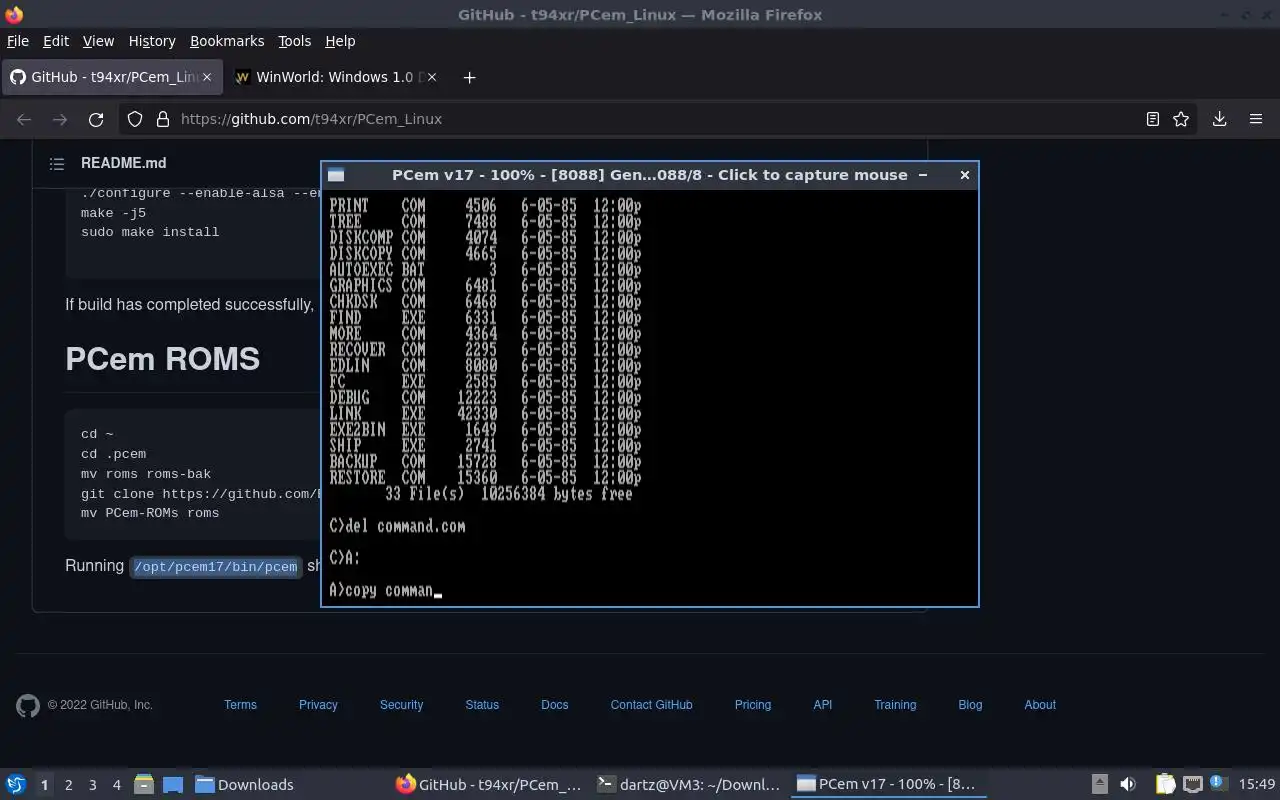Activate the dartz@VM3 terminal taskbar button
1280x800 pixels.
(690, 784)
